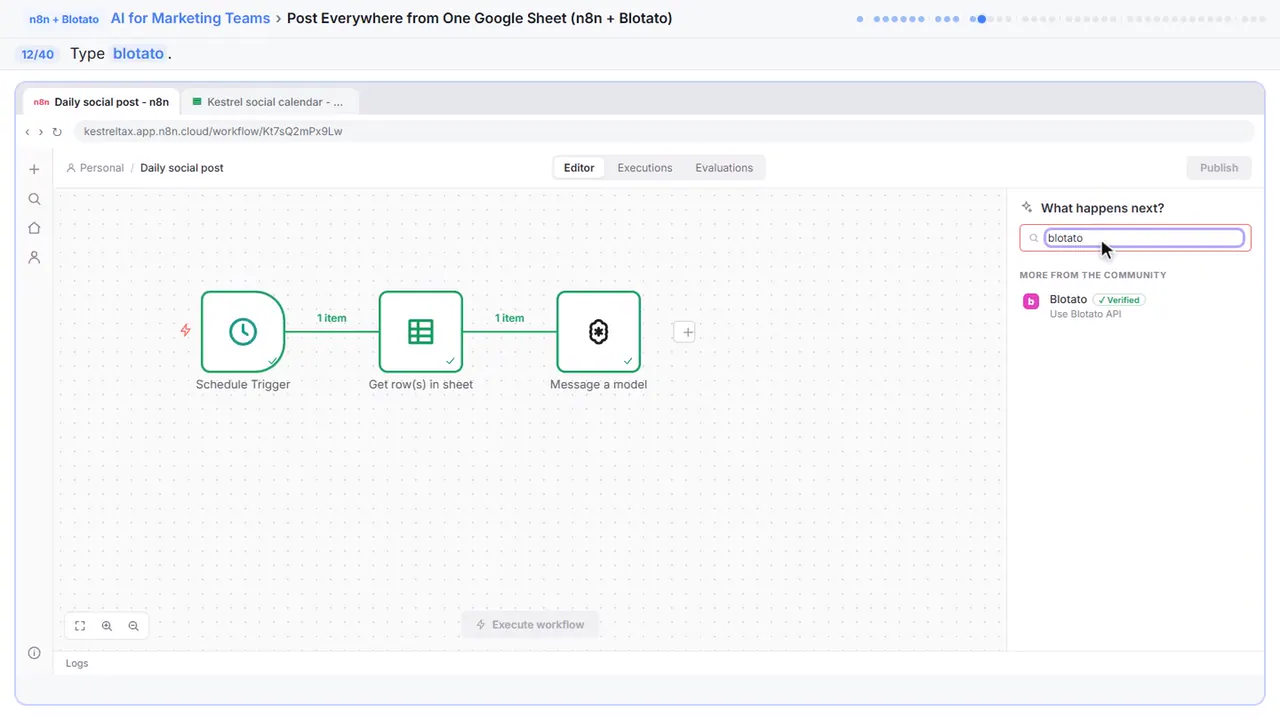Open the Kestrel social calendar browser tab
1280x720 pixels.
[x=270, y=102]
